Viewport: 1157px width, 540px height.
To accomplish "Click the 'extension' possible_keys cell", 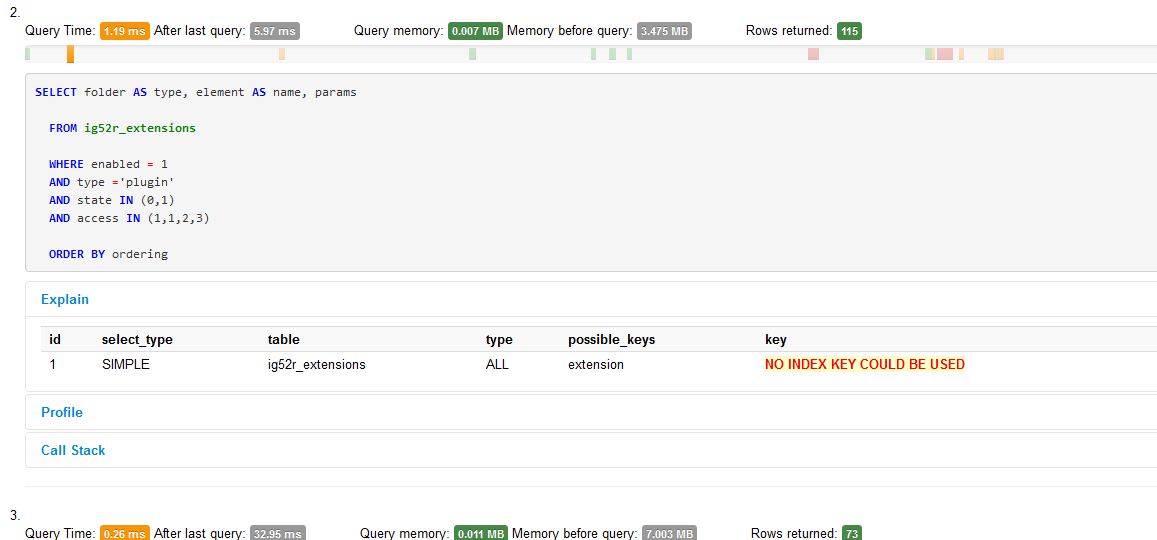I will click(595, 364).
